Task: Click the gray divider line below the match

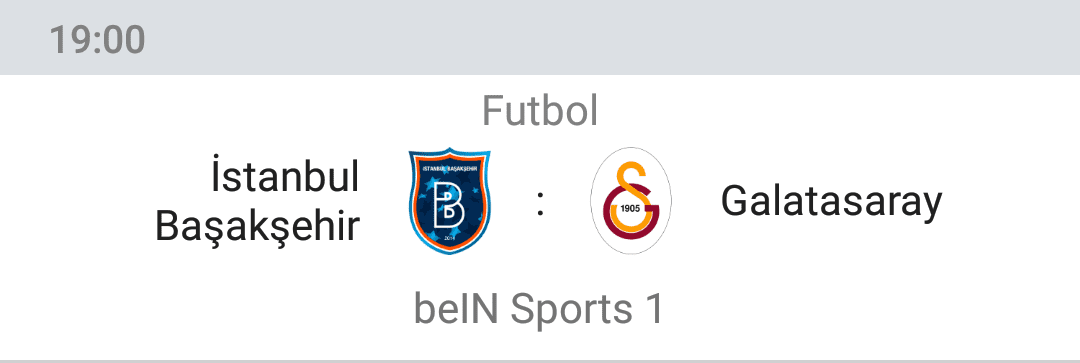Action: [x=540, y=360]
